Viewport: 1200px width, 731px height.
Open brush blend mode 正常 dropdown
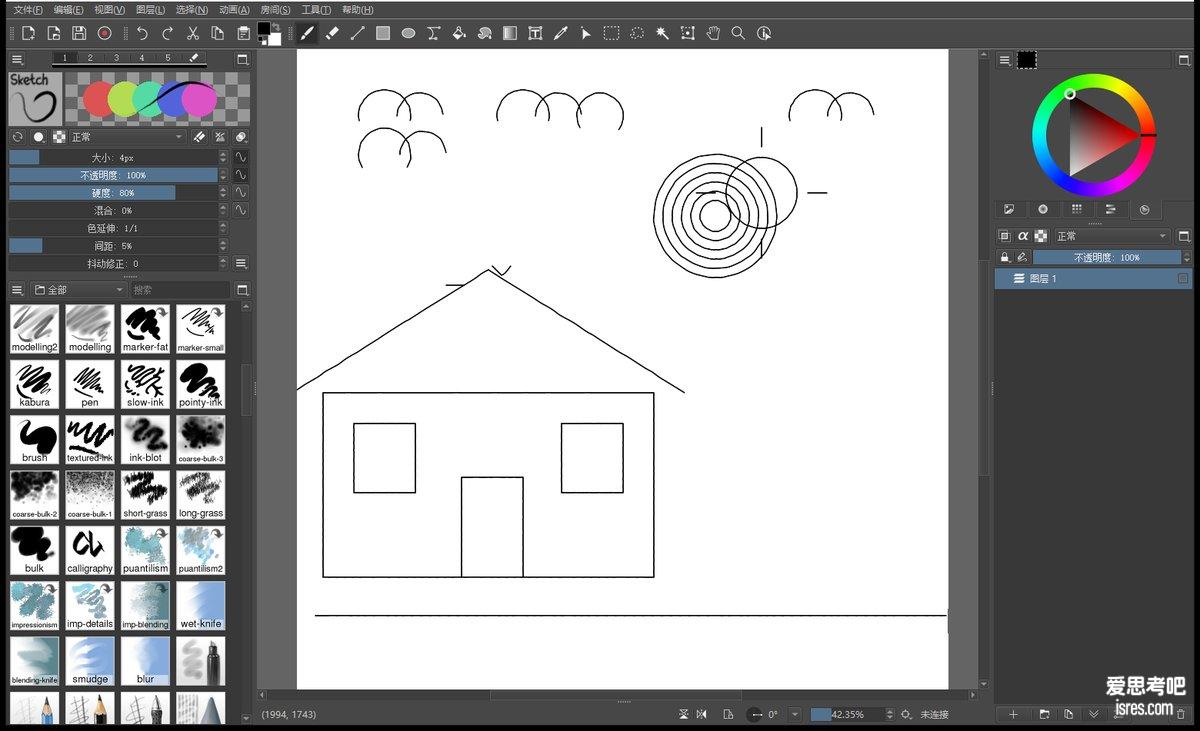point(128,137)
